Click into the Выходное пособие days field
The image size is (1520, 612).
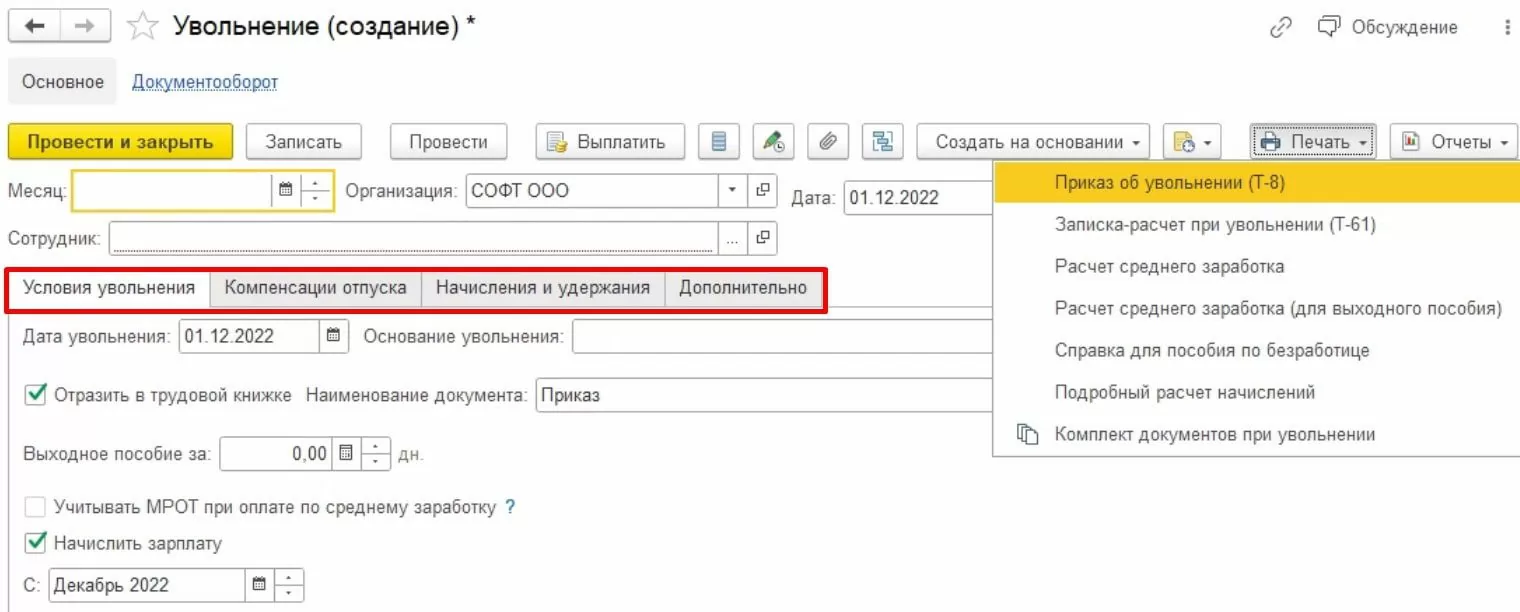[276, 454]
